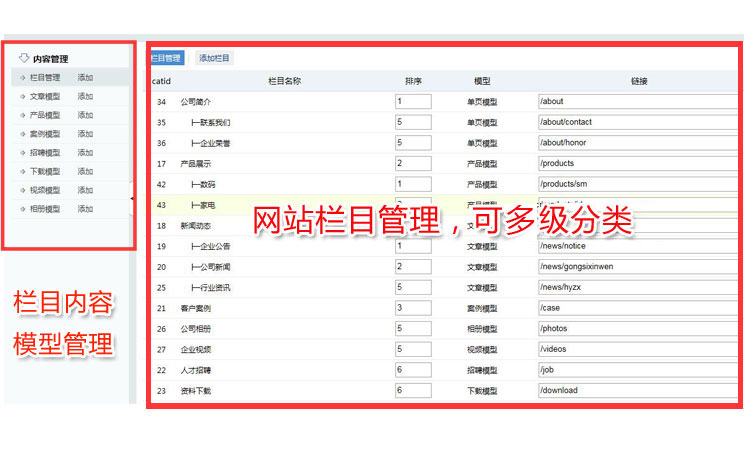The image size is (750, 450).
Task: Click 添加 next to 文章模型
Action: (x=85, y=96)
